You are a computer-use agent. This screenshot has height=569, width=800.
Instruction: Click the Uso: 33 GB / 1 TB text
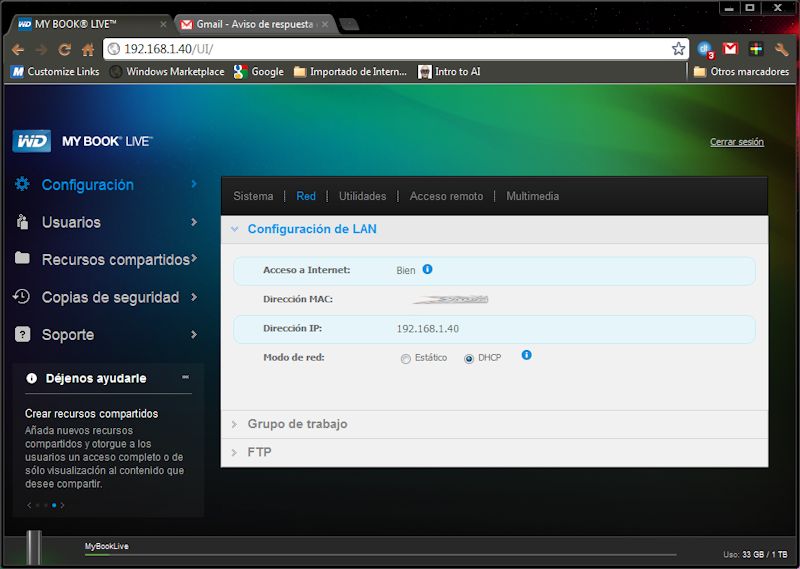coord(755,554)
